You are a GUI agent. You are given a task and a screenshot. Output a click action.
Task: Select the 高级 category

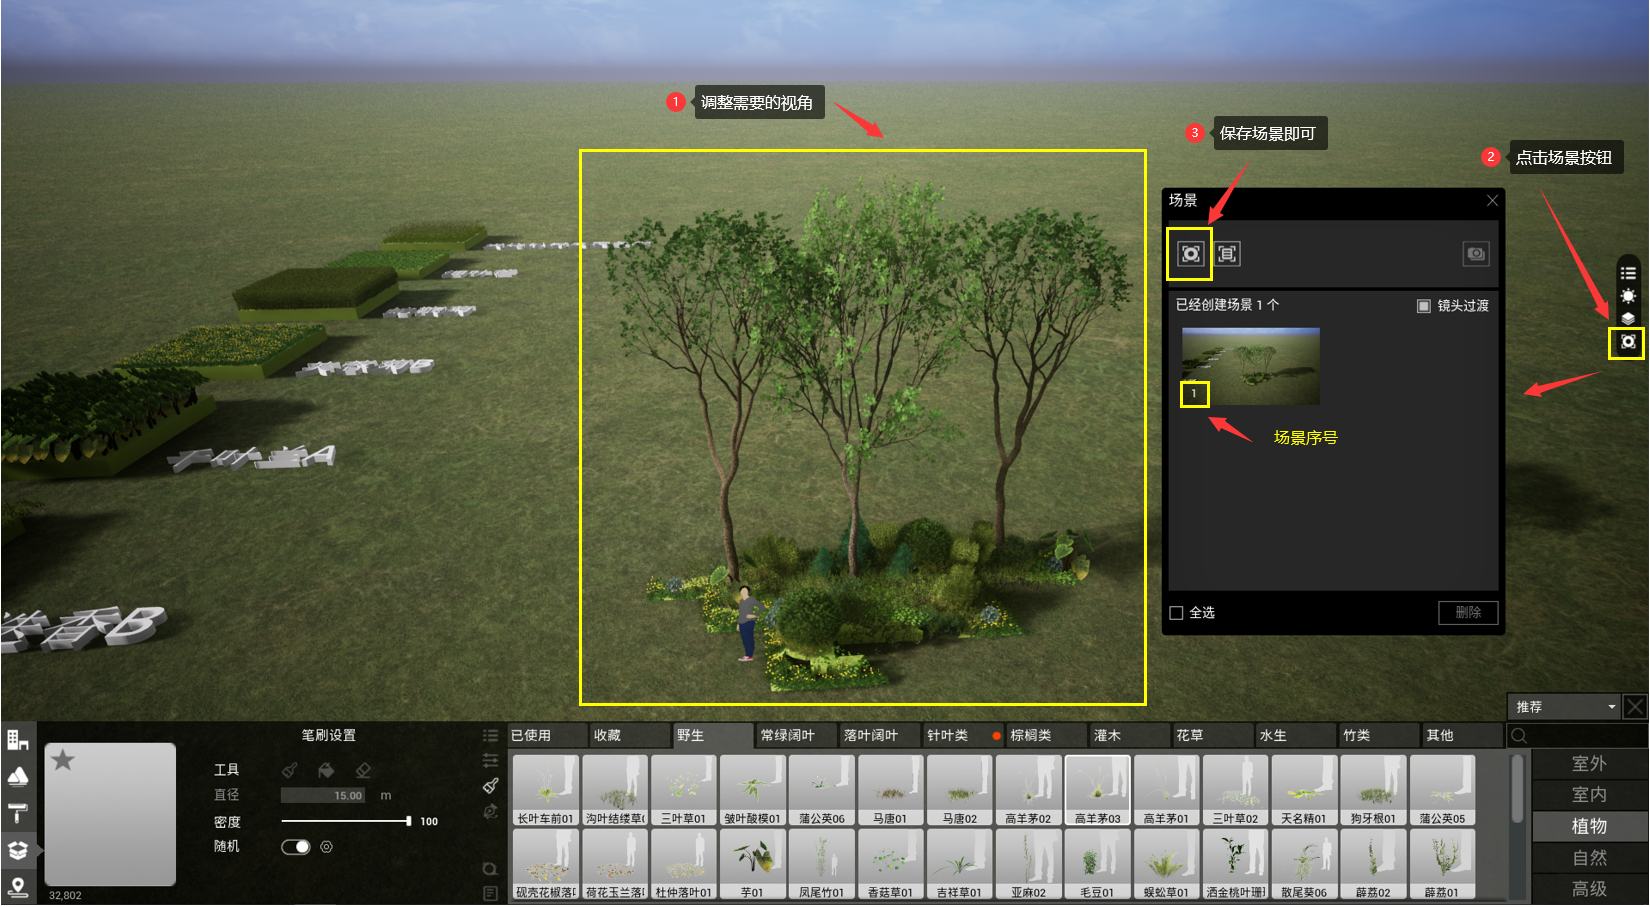click(x=1589, y=889)
